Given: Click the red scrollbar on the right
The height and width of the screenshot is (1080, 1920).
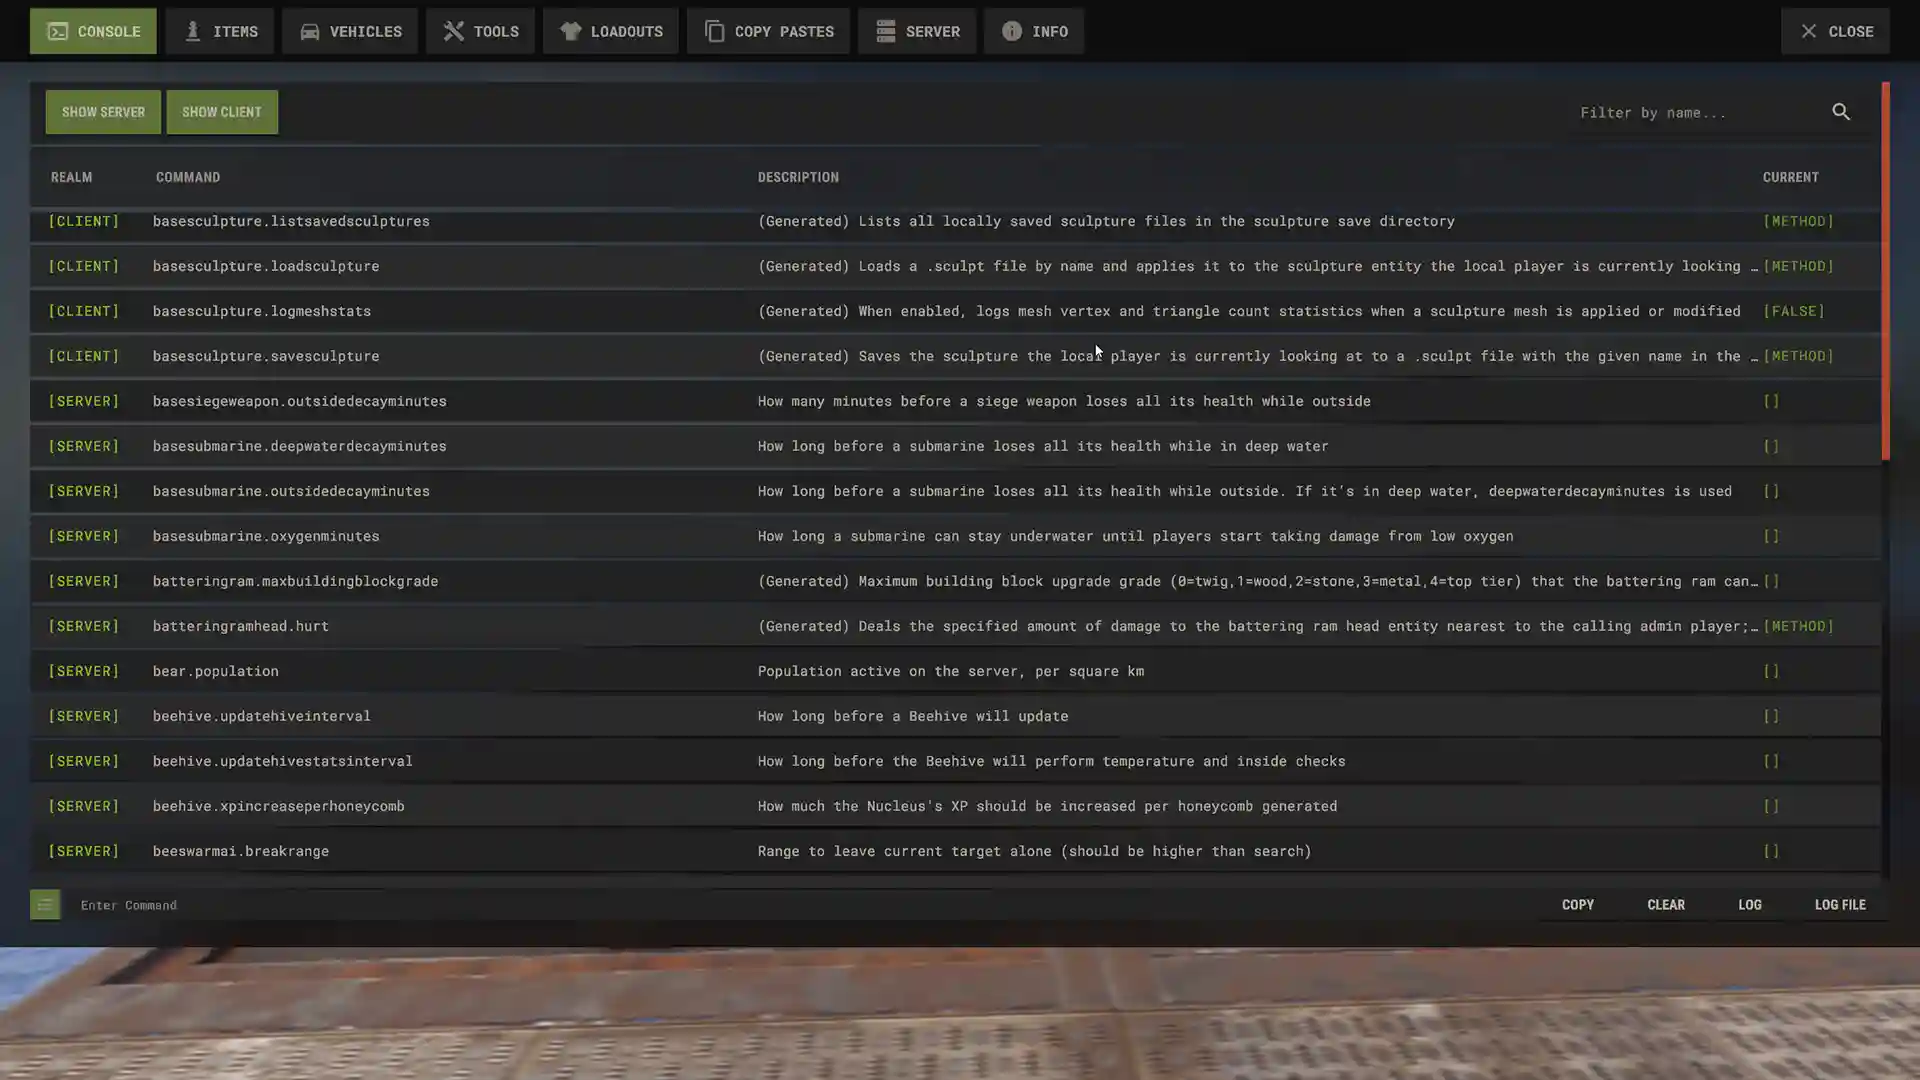Looking at the screenshot, I should coord(1886,270).
